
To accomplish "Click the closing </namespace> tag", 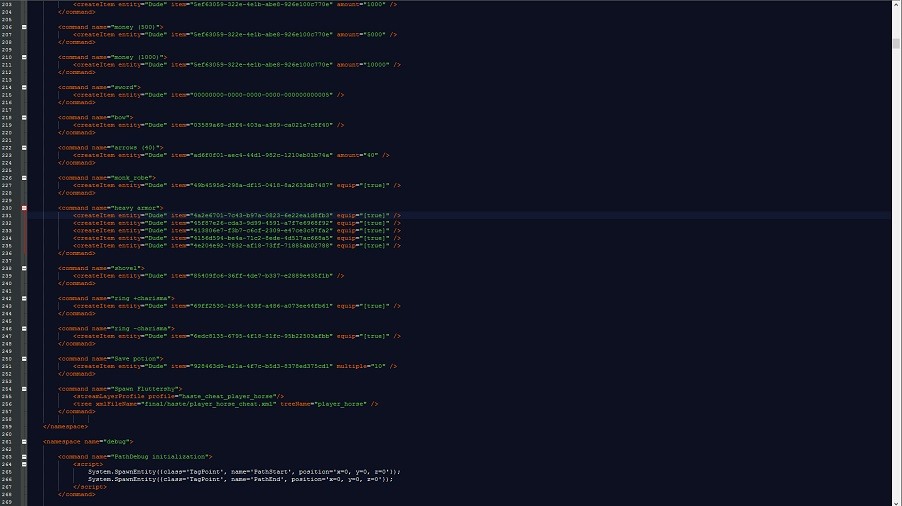I will pos(66,427).
